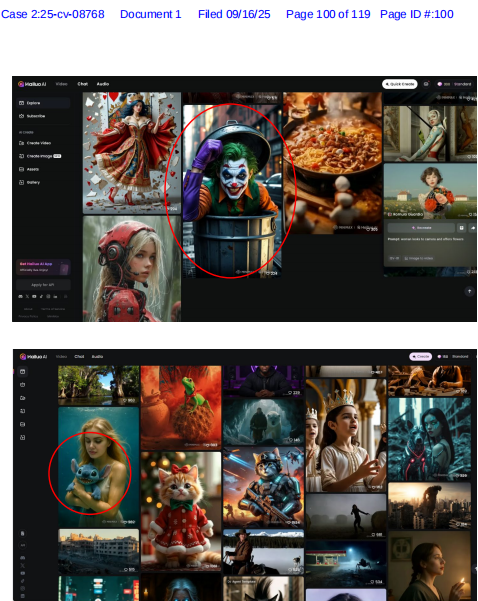Viewport: 478px width, 601px height.
Task: Click credits Standard plan pill in lower screenshot
Action: pos(453,356)
